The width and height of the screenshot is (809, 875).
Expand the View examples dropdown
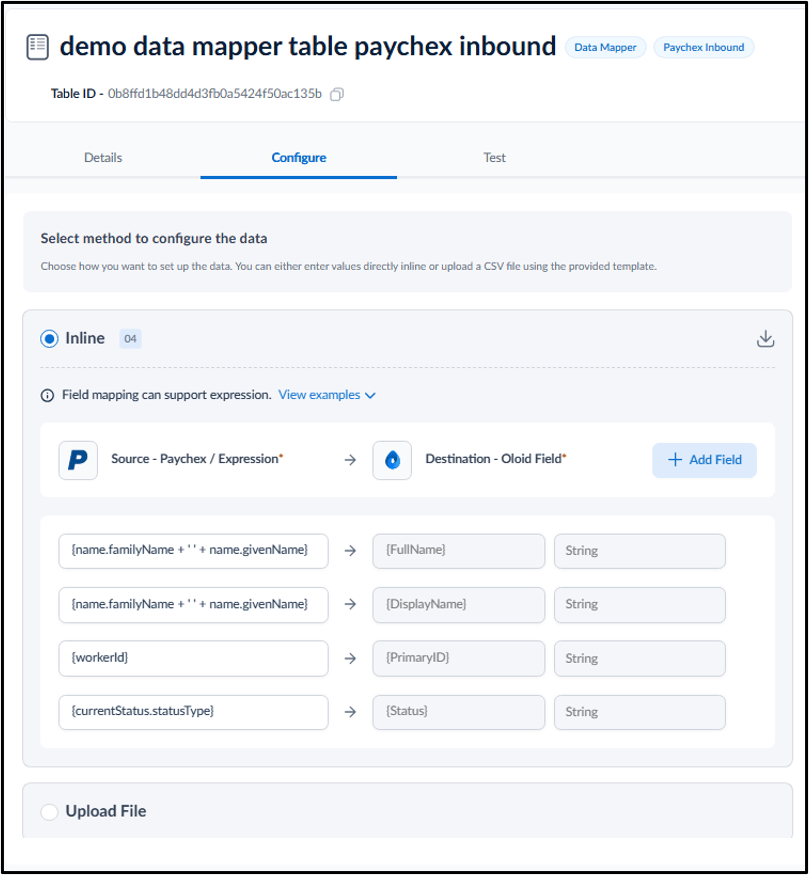(x=327, y=395)
